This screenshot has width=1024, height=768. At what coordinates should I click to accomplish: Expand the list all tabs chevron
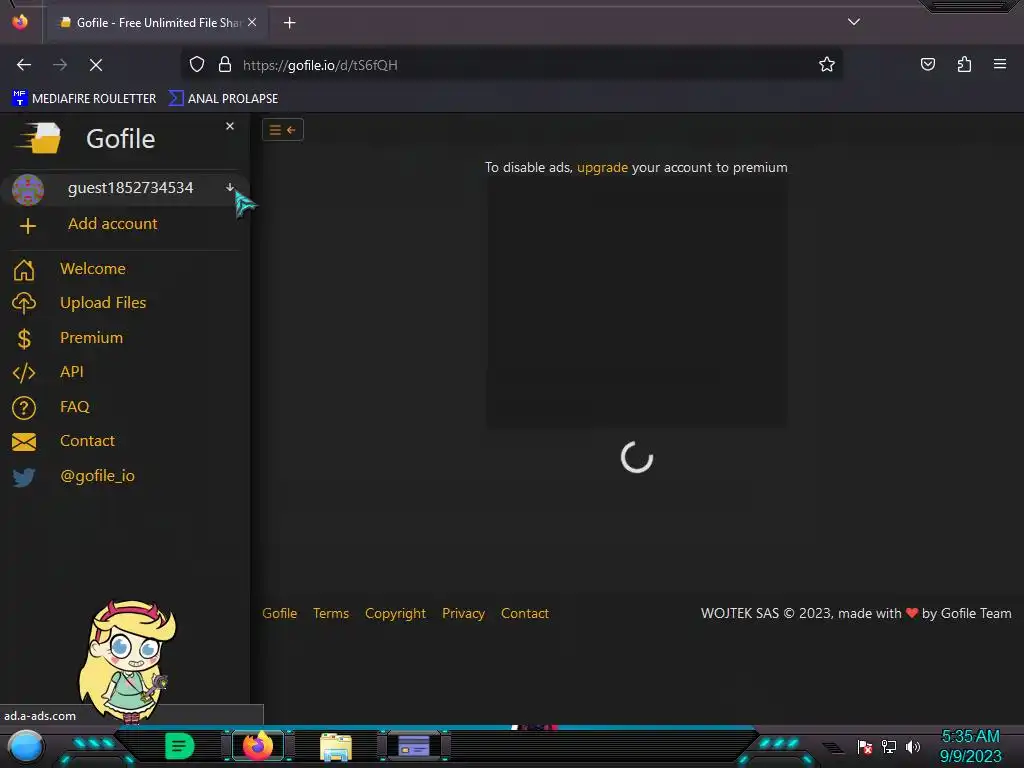click(x=854, y=22)
